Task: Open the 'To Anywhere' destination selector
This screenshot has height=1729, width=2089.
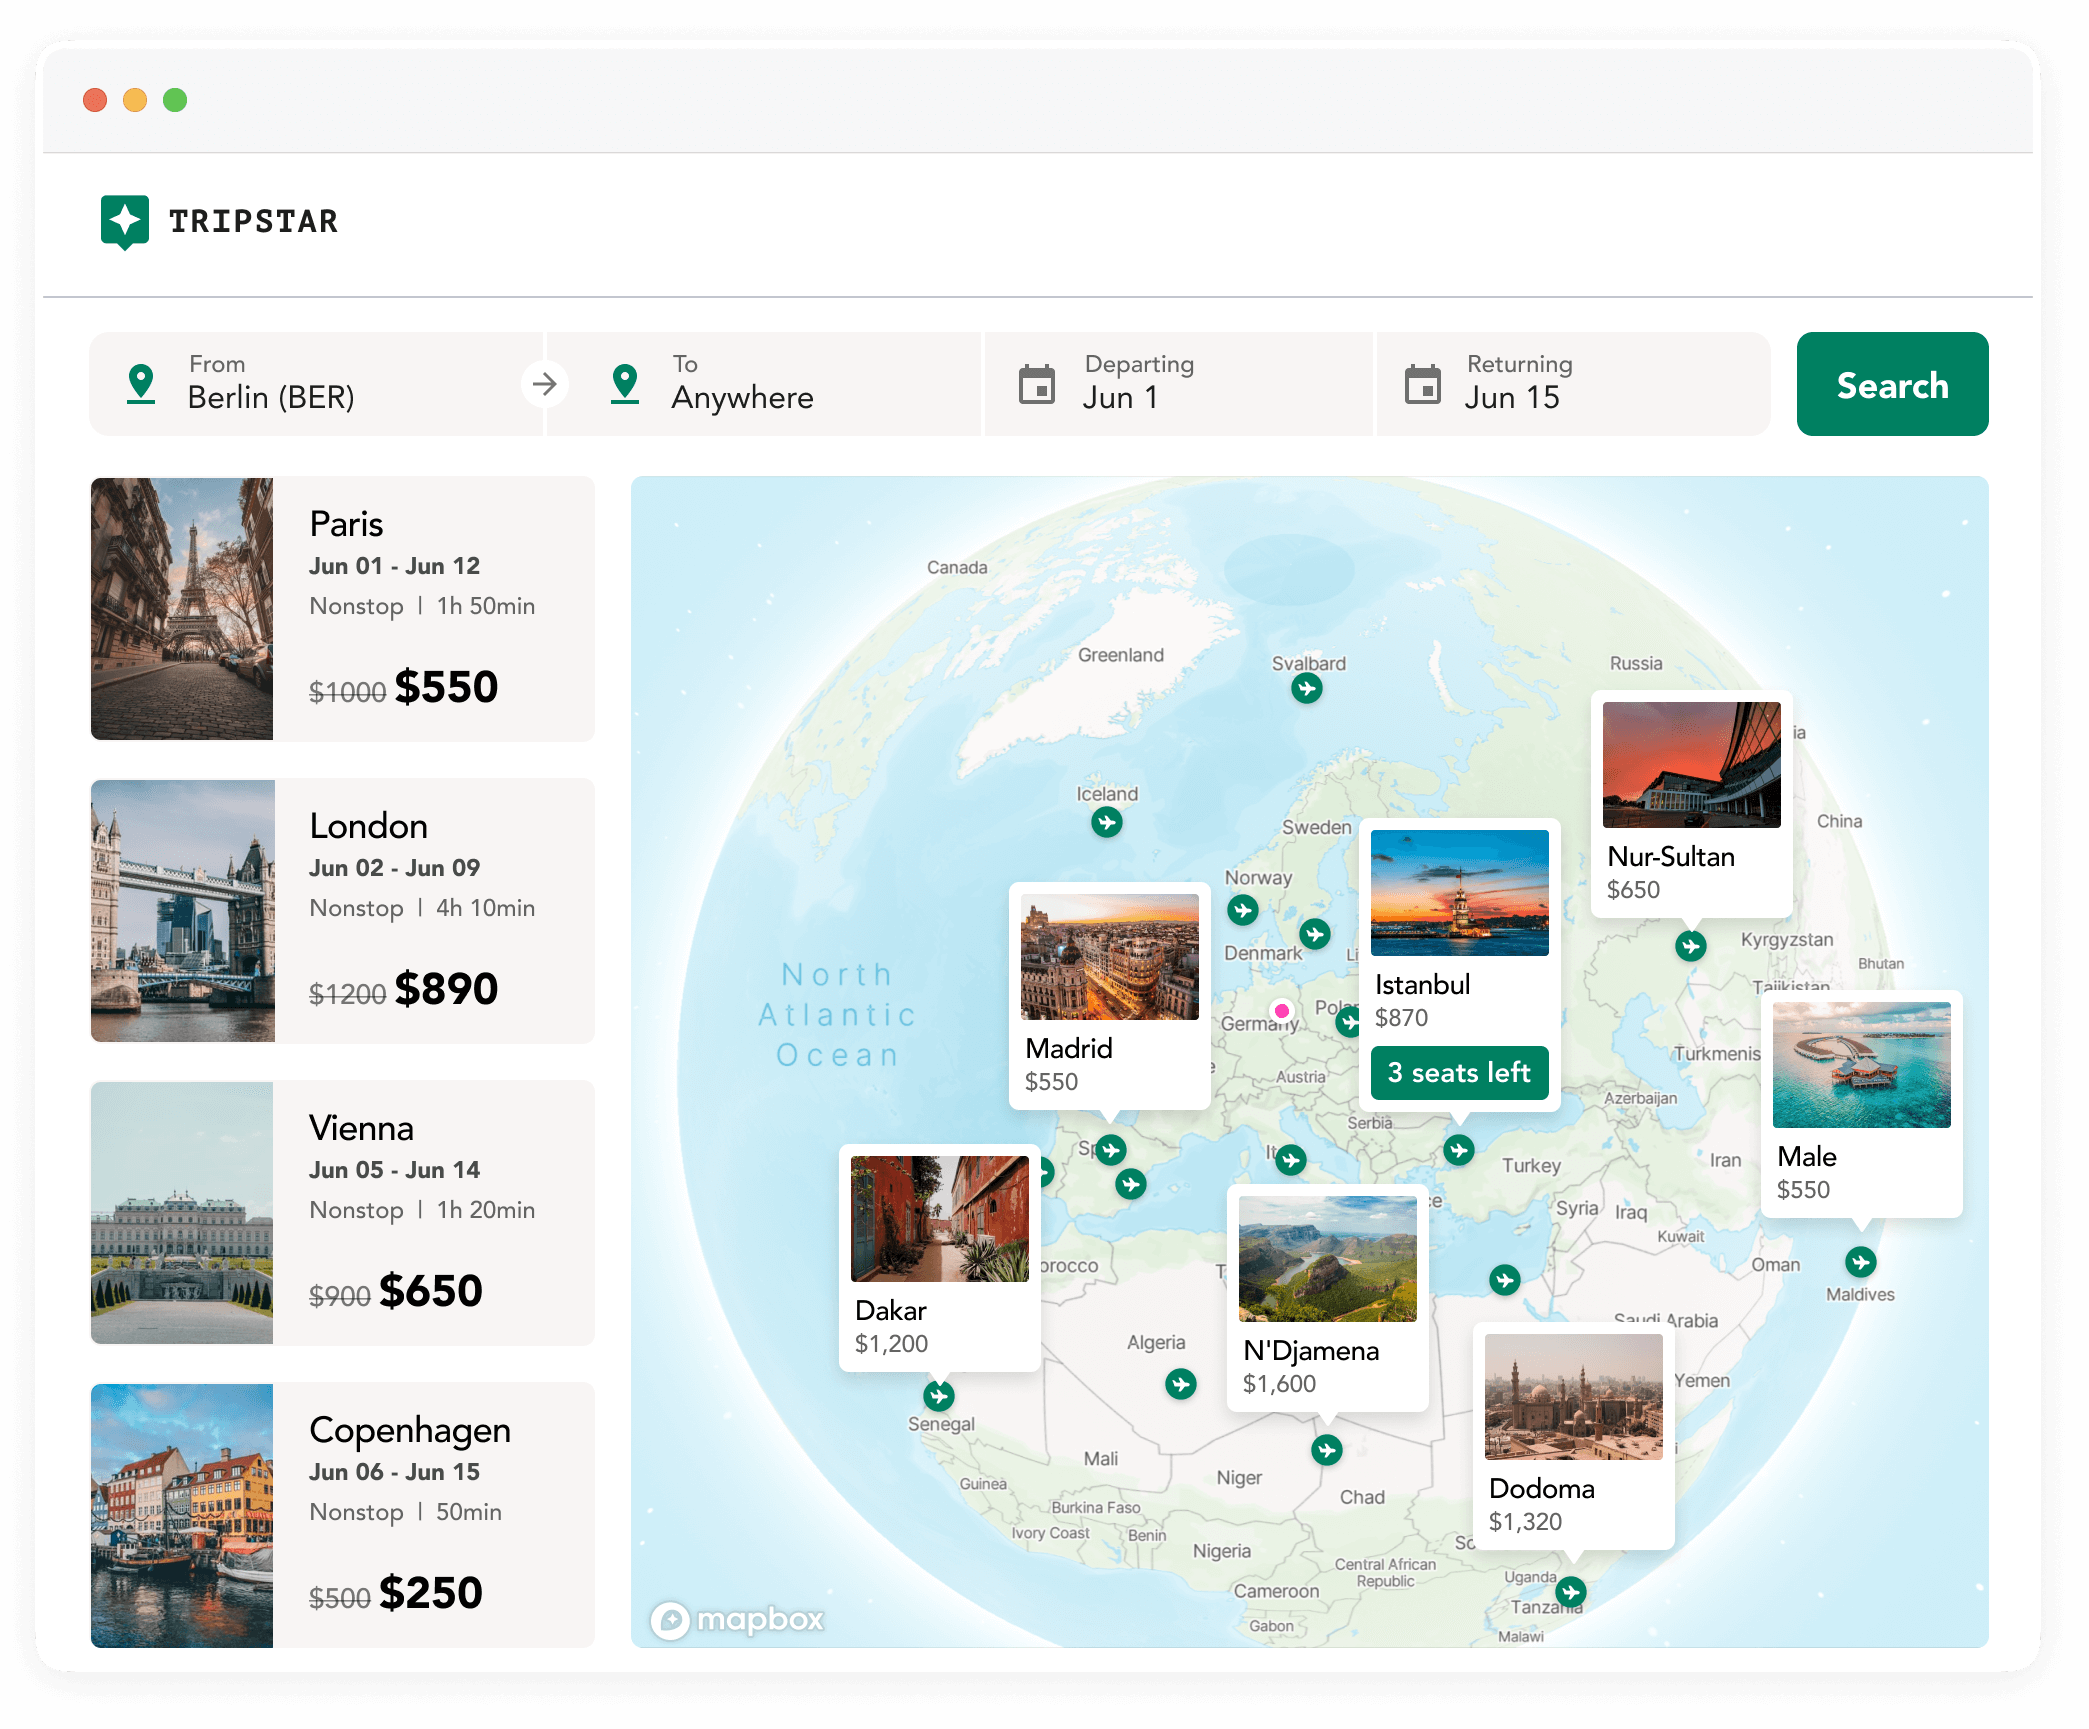Action: (x=763, y=384)
